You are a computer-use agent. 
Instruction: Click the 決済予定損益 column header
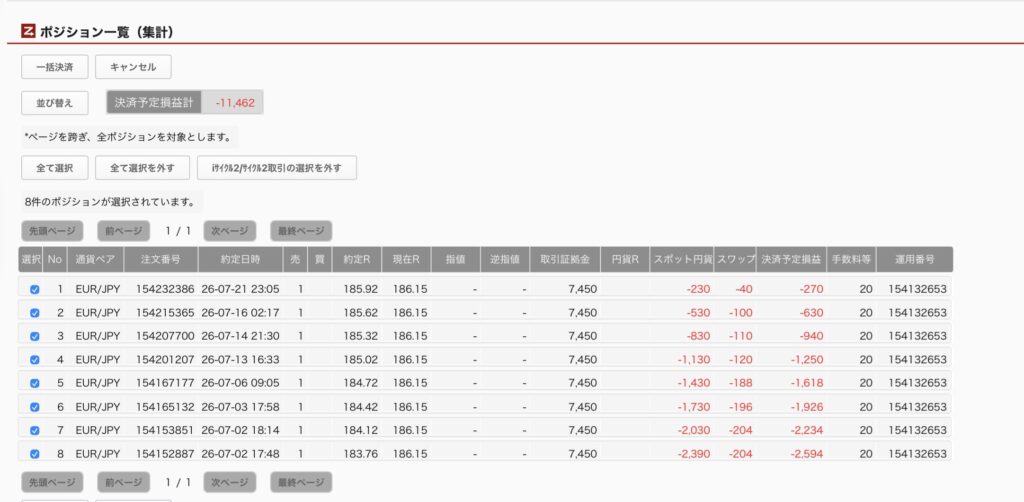pos(792,259)
